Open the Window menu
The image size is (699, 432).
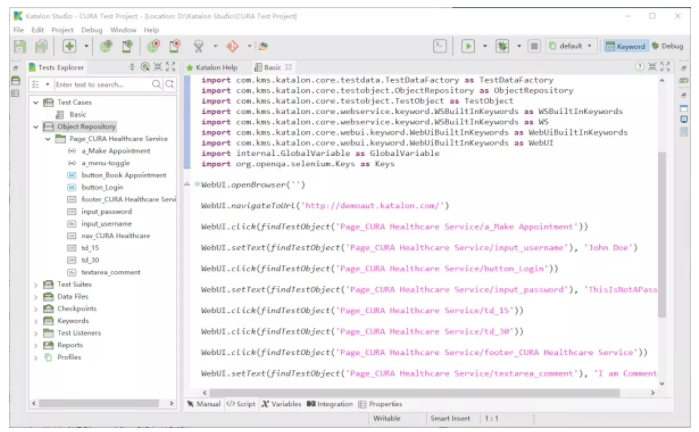123,30
